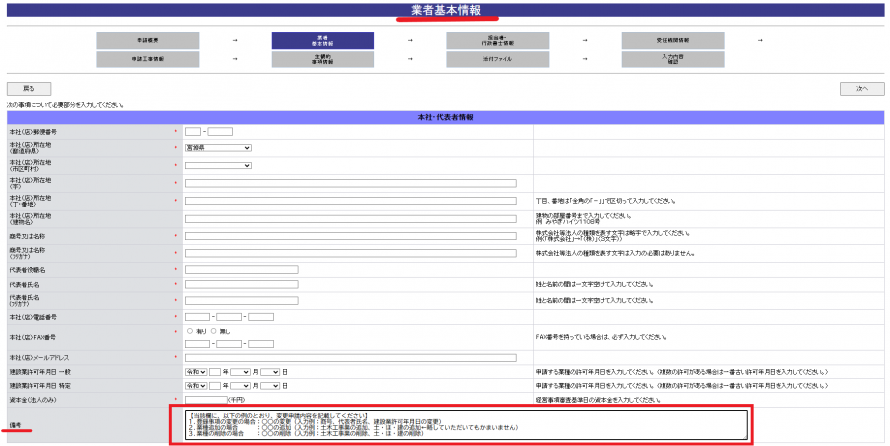890x446 pixels.
Task: Open the 担当者・行政書士情報 step tab
Action: tap(497, 41)
